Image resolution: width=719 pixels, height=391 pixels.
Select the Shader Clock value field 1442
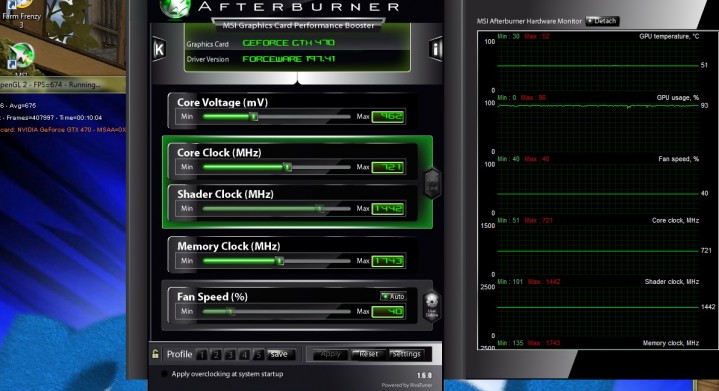[x=388, y=209]
